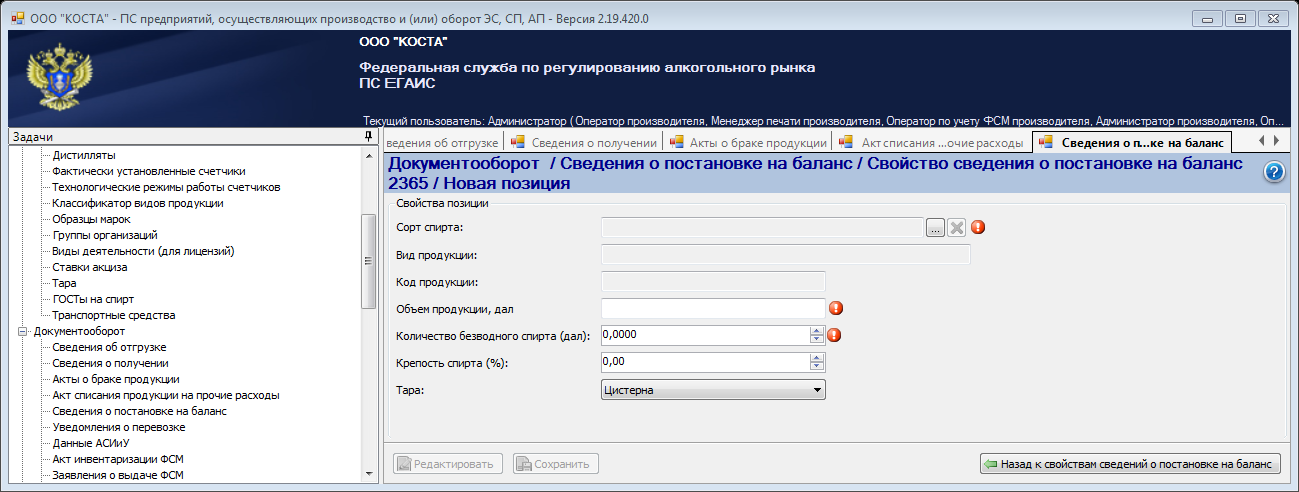Click the error indicator next to Сорт спирта
1299x492 pixels.
978,227
